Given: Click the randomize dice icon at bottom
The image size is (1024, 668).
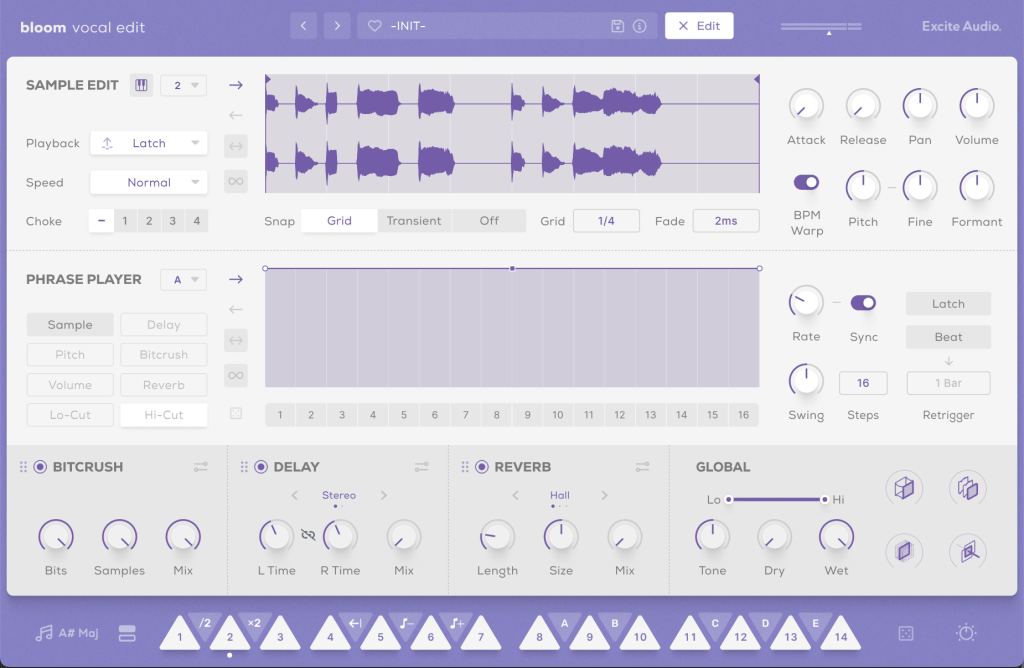Looking at the screenshot, I should tap(904, 634).
